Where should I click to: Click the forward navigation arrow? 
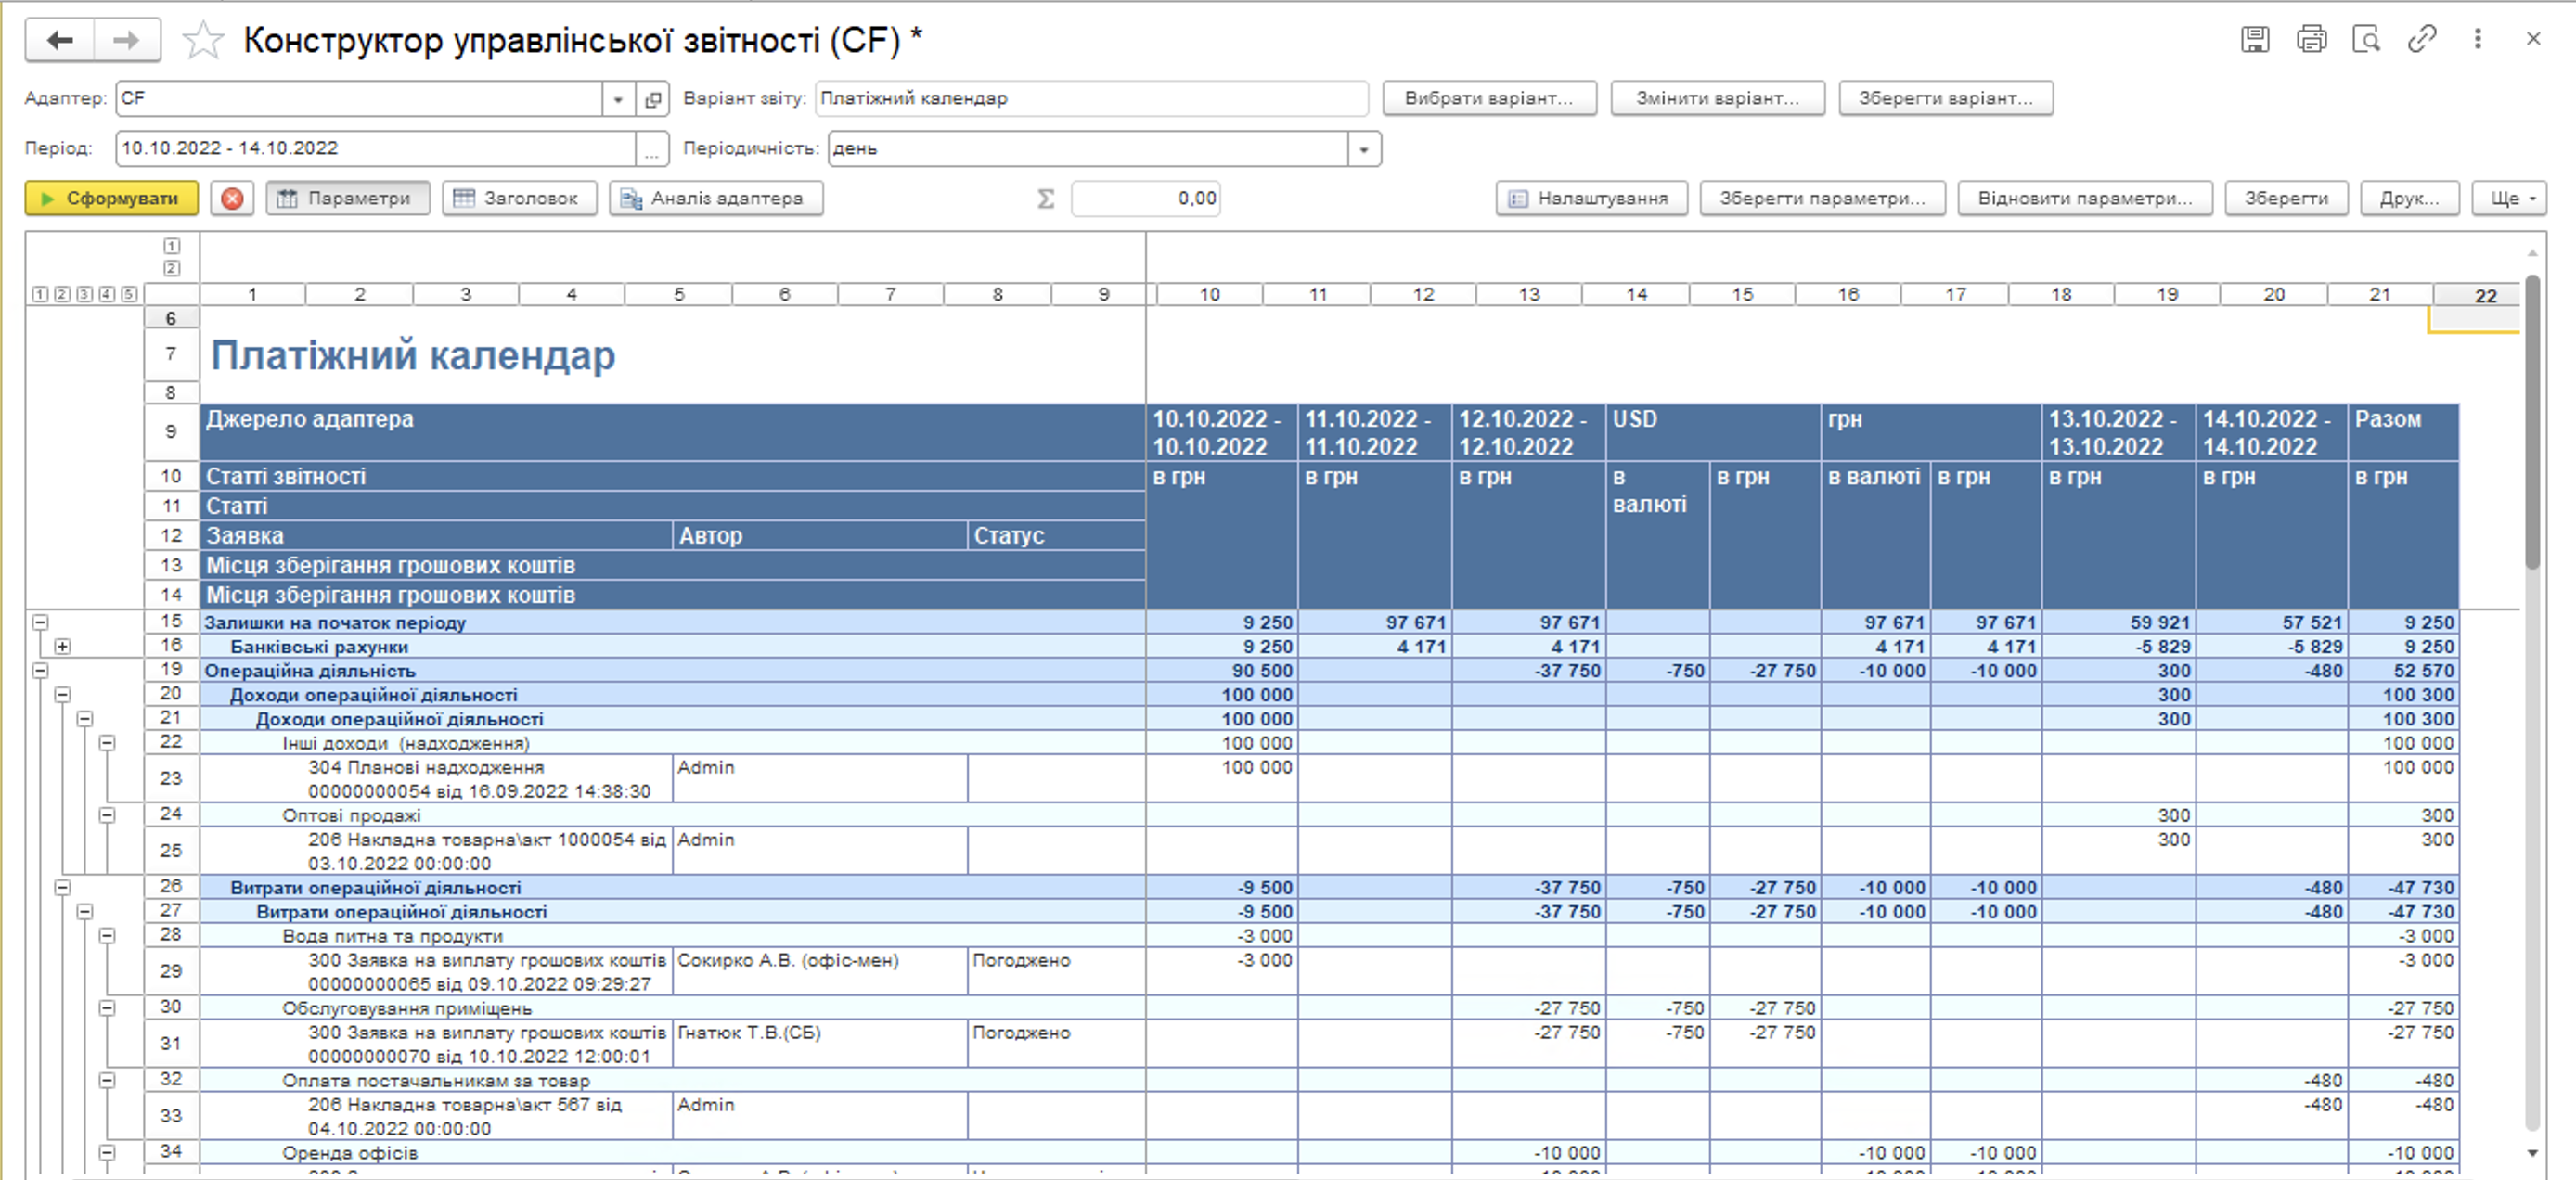point(126,40)
